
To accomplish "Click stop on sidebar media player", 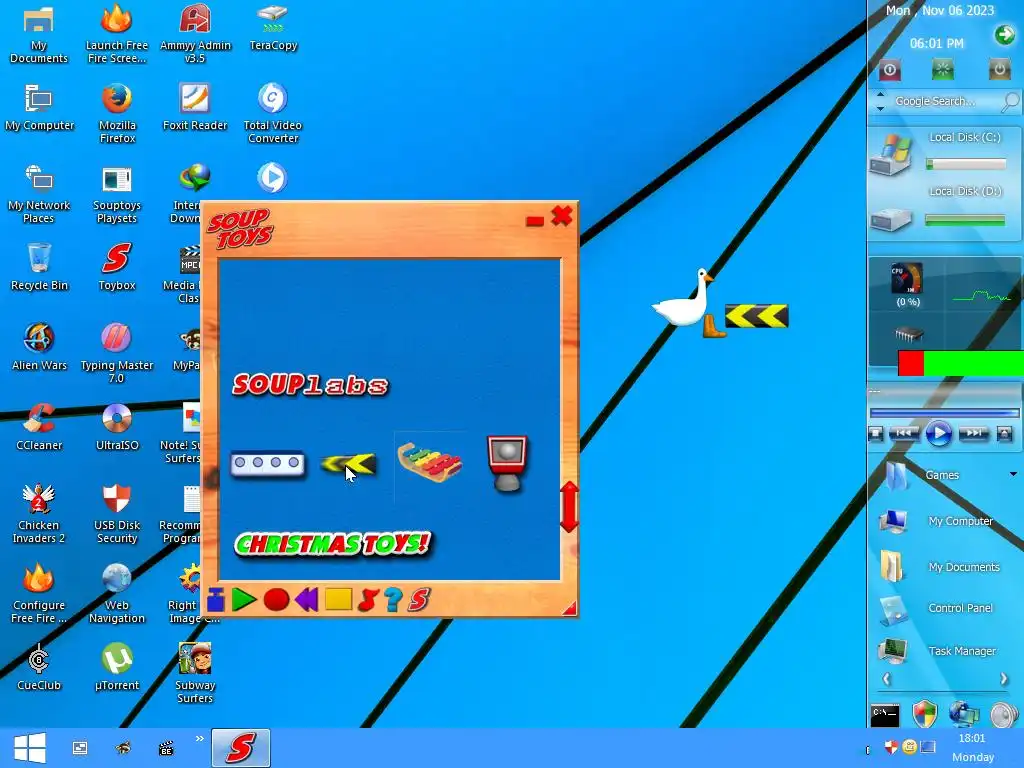I will click(876, 433).
